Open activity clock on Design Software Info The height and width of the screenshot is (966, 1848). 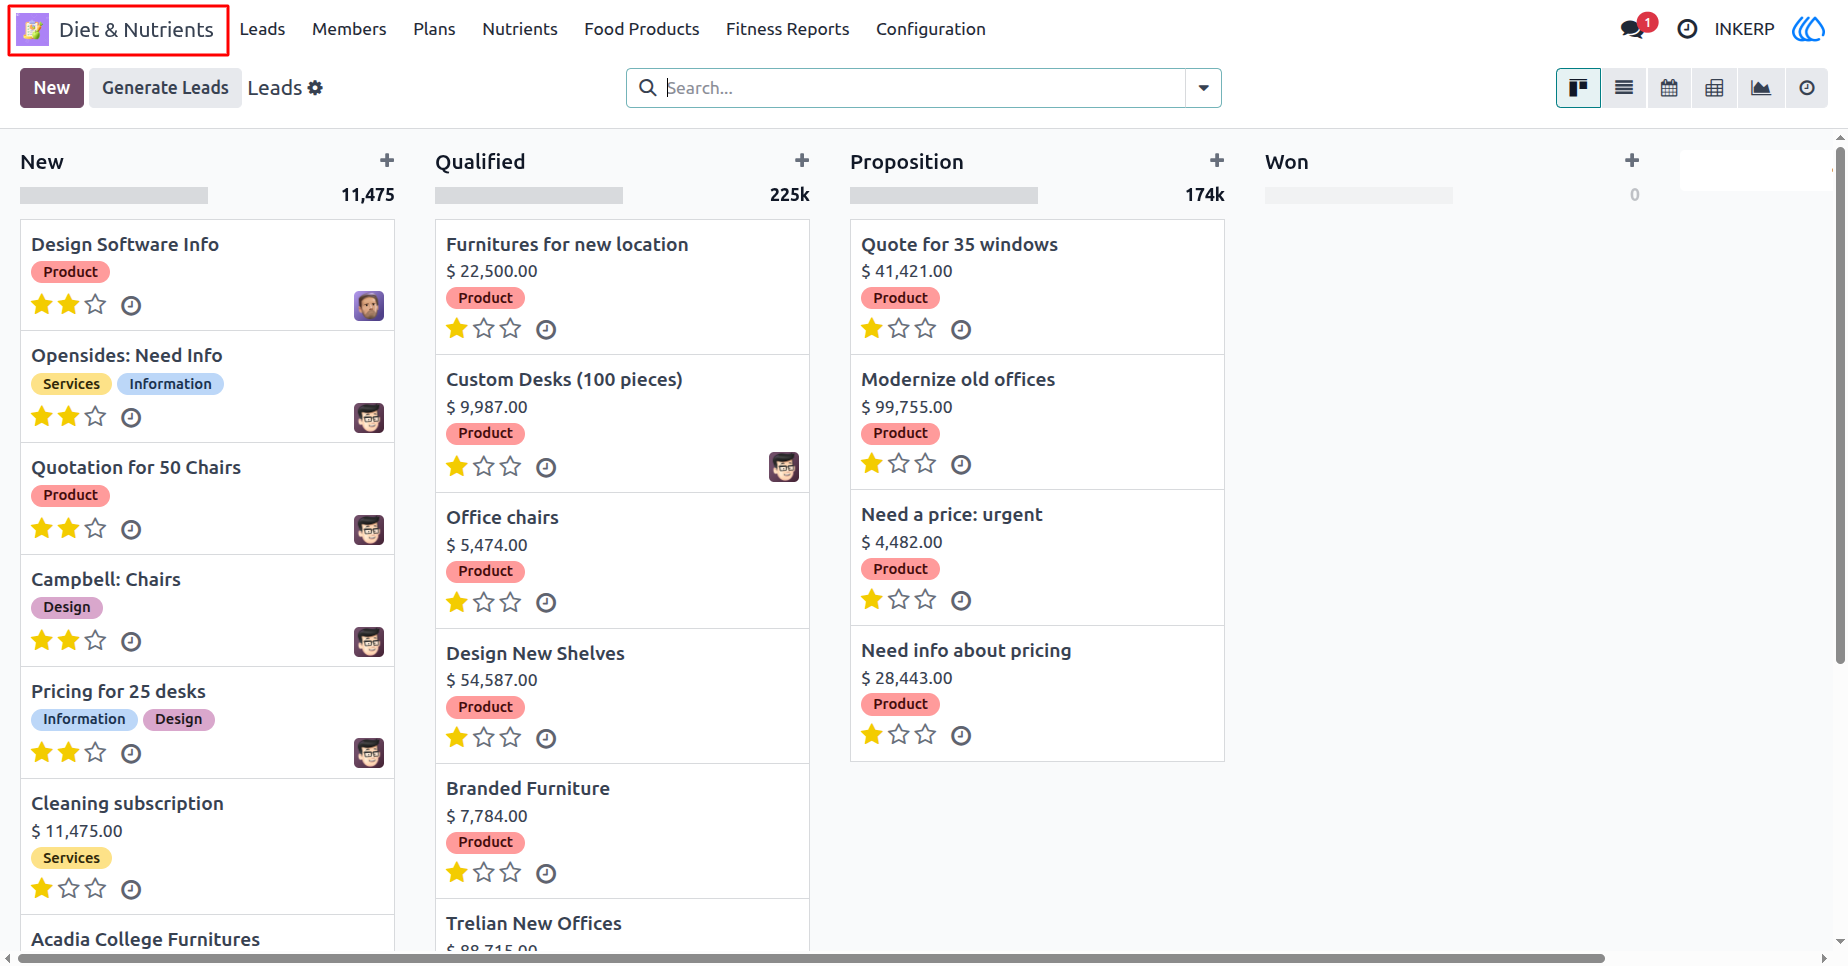[x=131, y=306]
